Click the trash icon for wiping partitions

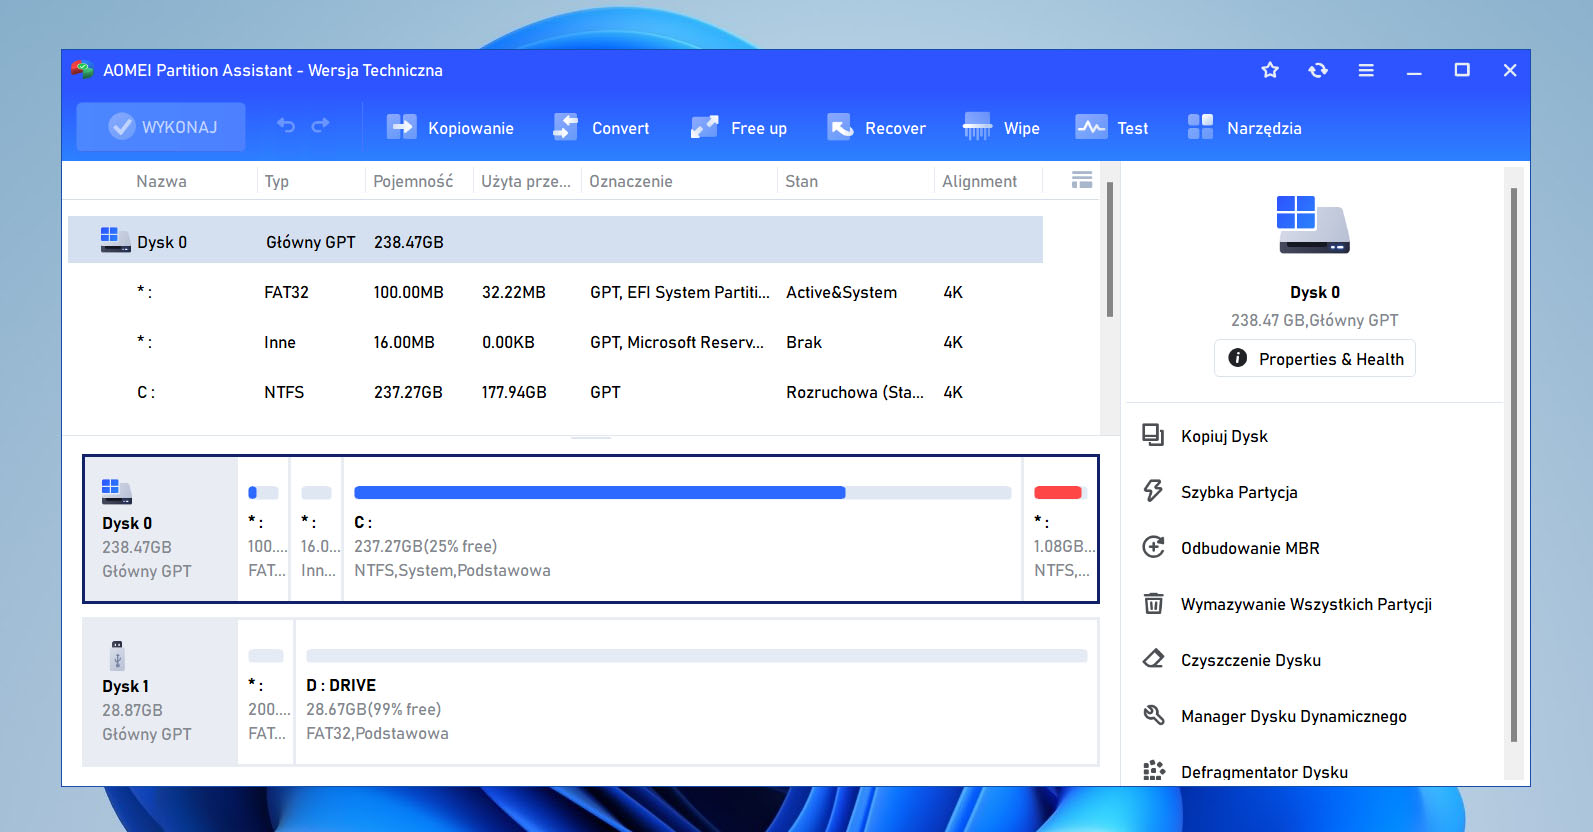1153,603
